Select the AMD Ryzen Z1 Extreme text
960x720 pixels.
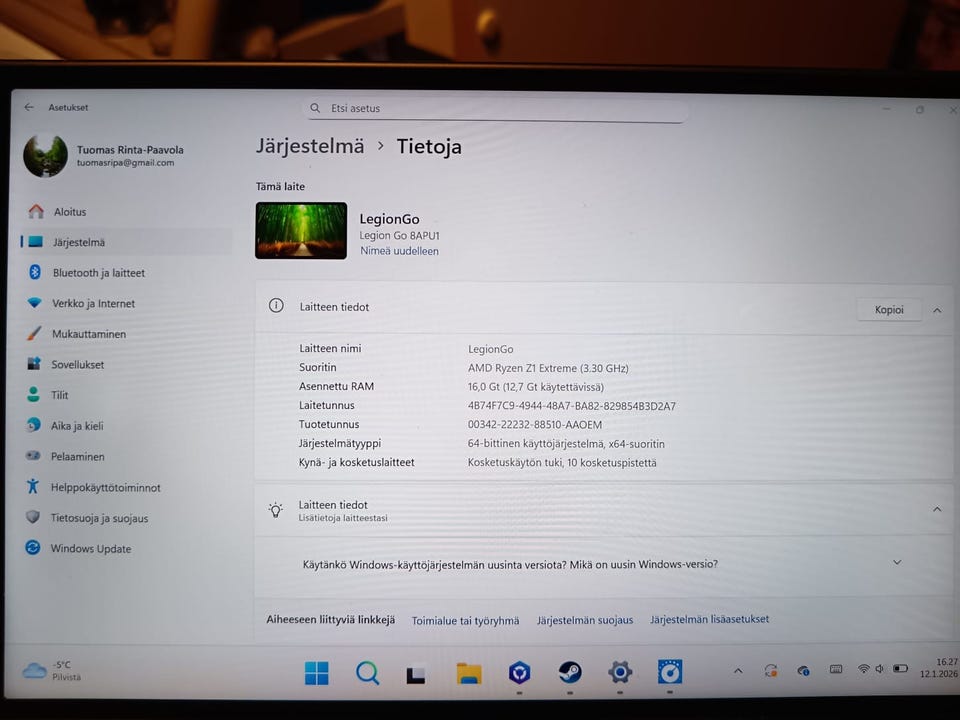click(x=548, y=368)
